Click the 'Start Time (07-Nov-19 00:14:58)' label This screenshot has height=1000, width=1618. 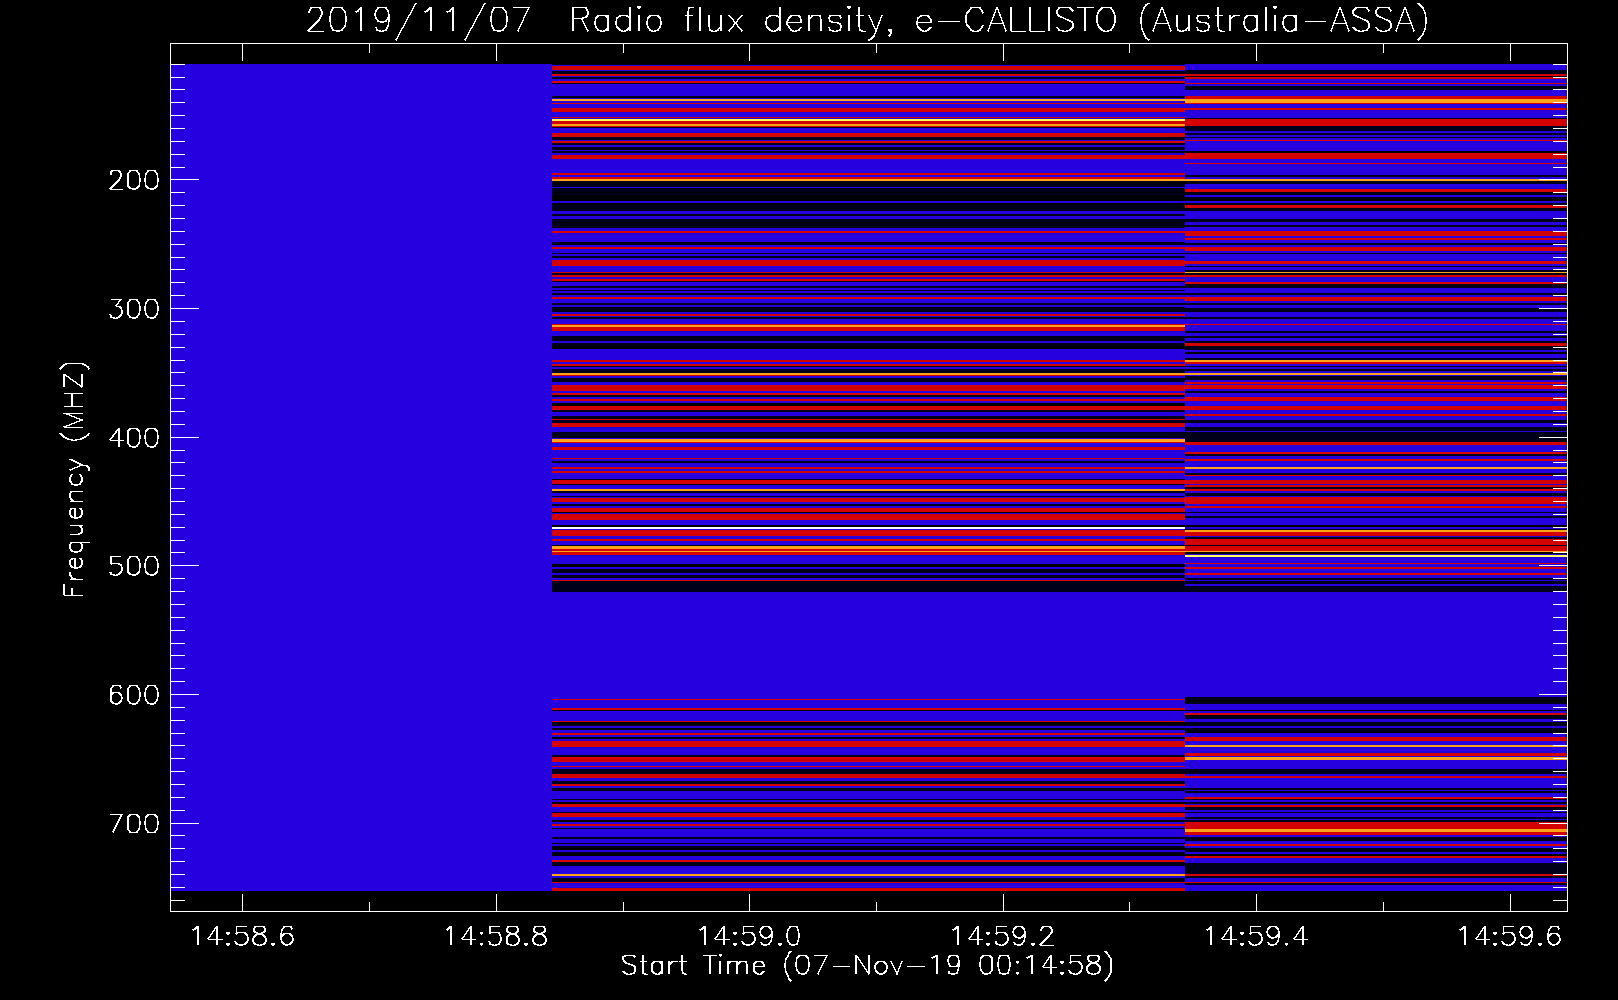(867, 966)
